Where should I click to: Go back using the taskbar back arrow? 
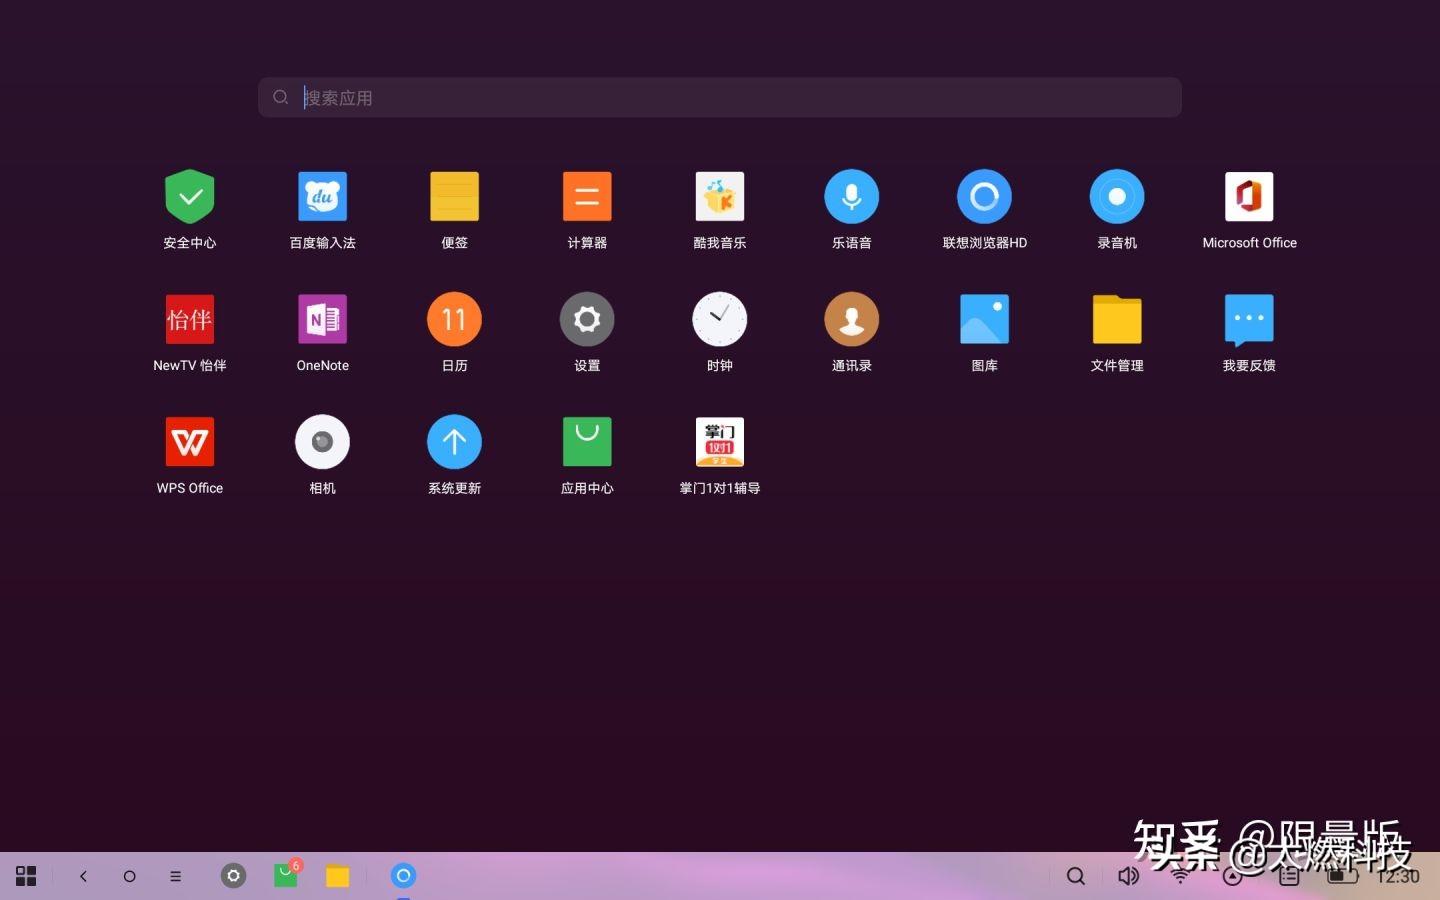(83, 876)
